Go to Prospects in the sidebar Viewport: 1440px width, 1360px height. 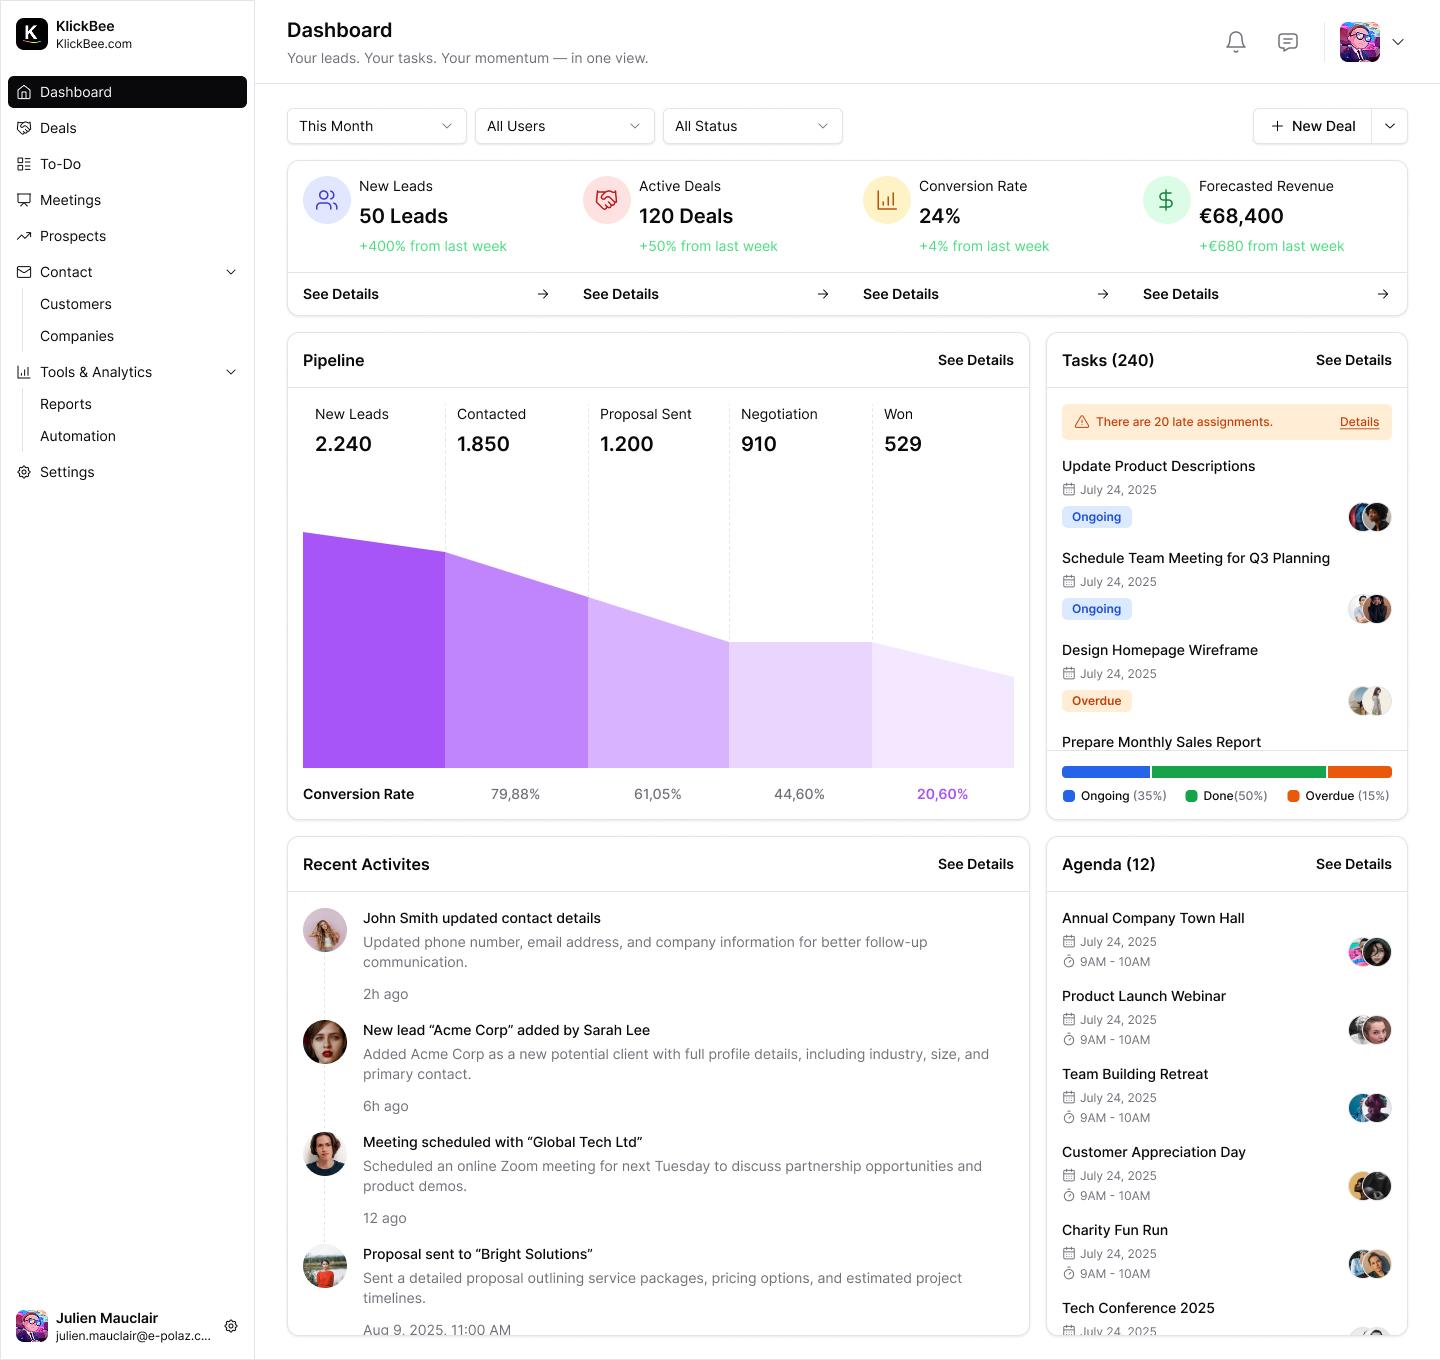click(x=72, y=236)
